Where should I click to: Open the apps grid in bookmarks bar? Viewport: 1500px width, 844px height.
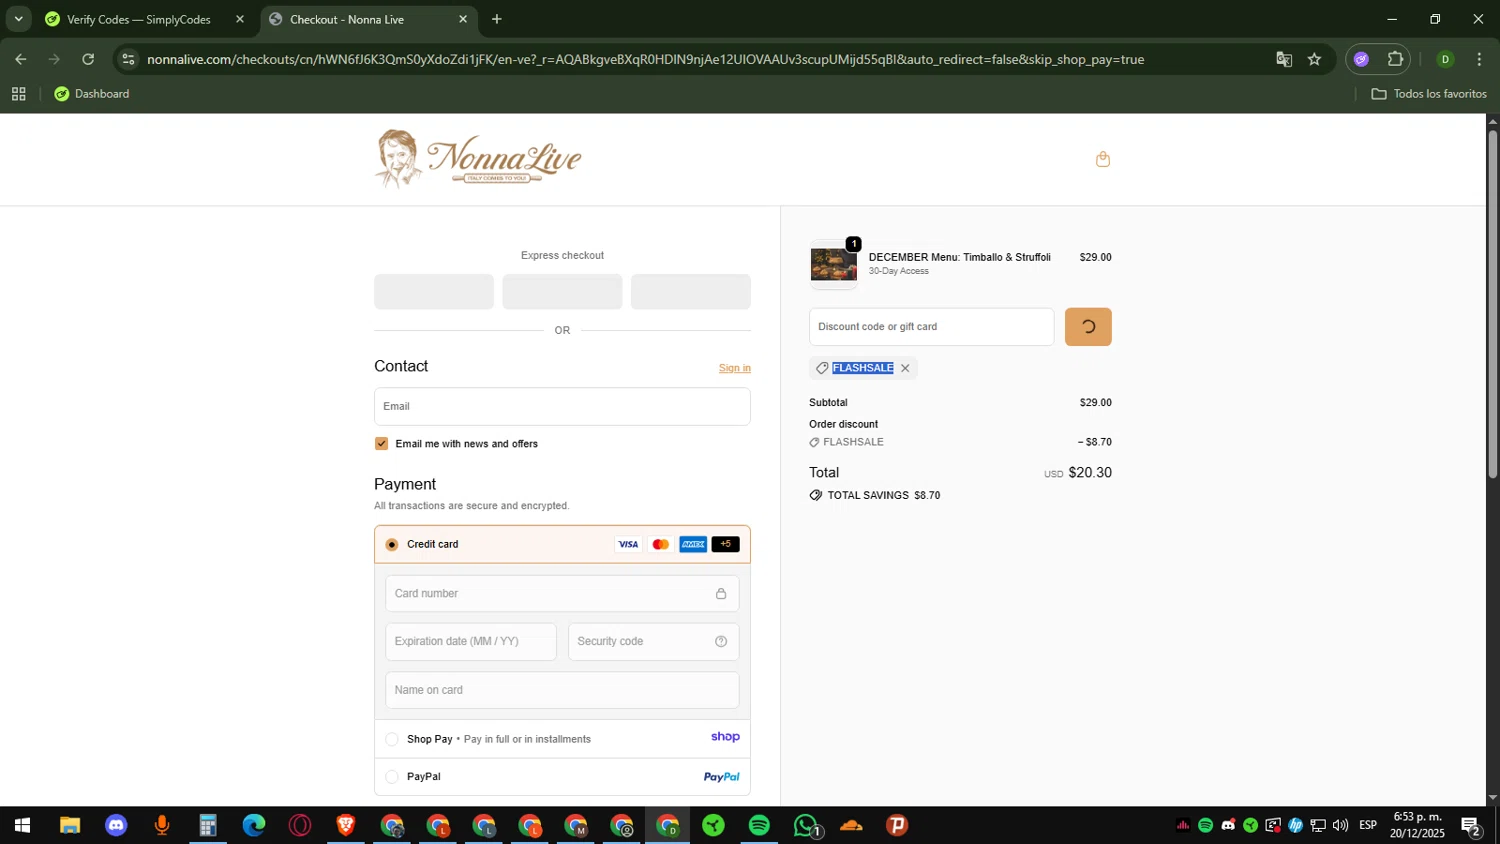(x=18, y=94)
